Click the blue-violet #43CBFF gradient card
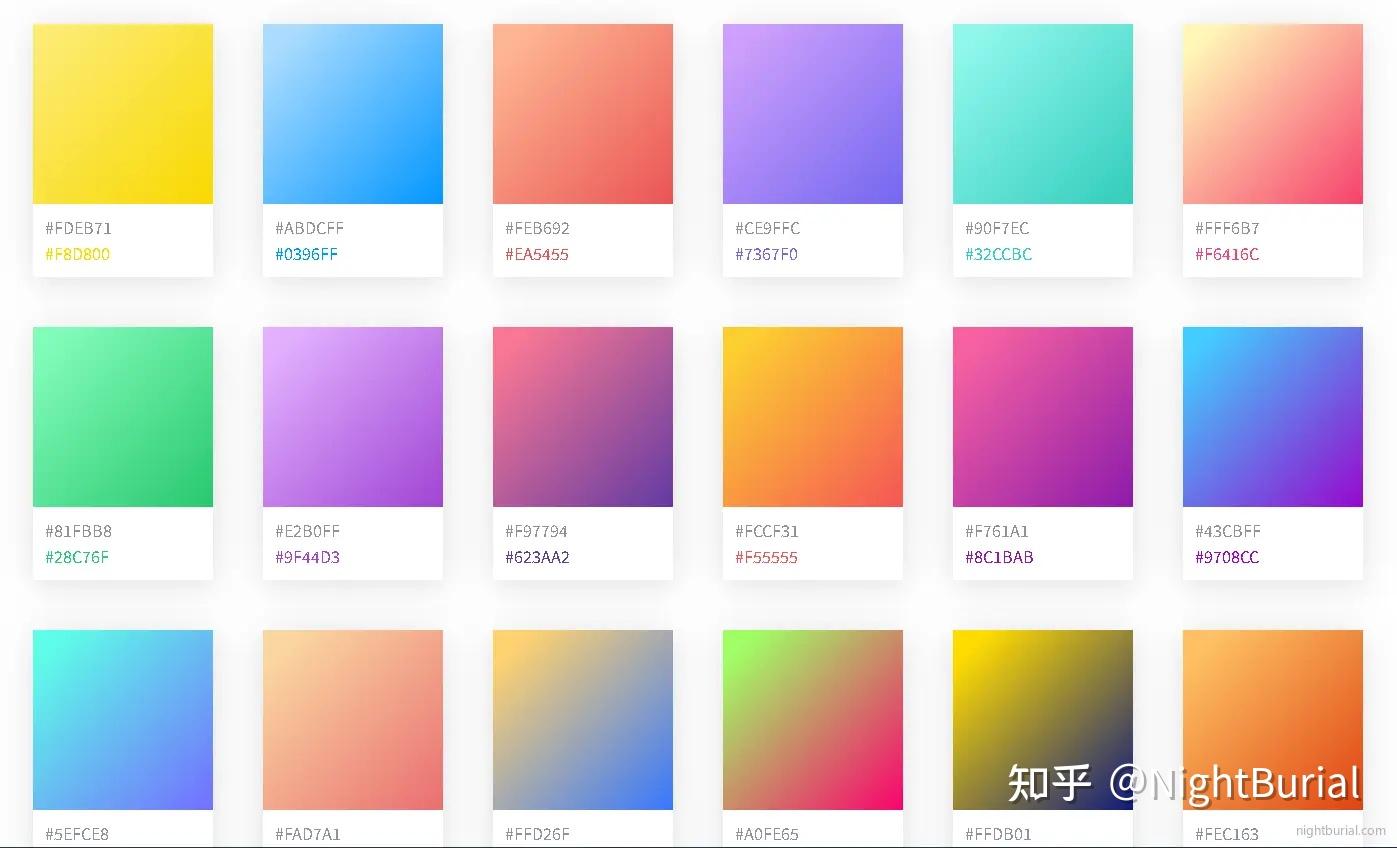This screenshot has width=1397, height=848. point(1272,416)
